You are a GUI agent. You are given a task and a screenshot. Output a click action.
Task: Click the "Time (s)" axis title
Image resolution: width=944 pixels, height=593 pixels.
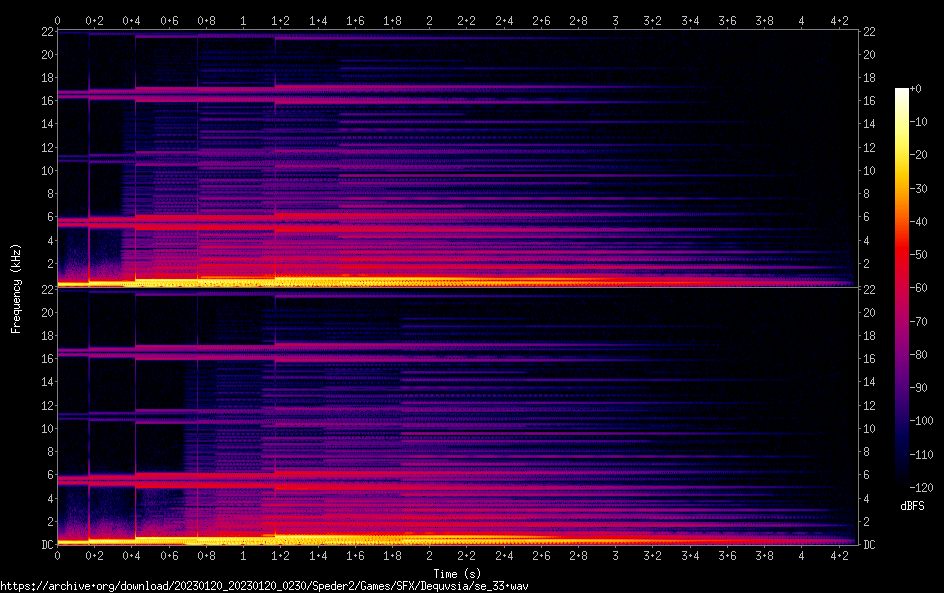coord(457,574)
